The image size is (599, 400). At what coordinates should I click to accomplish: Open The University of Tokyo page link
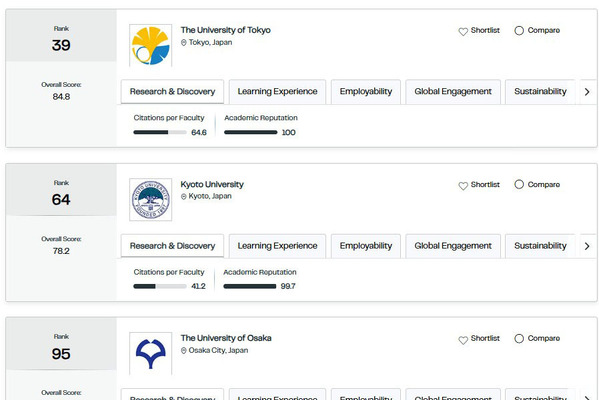(225, 30)
